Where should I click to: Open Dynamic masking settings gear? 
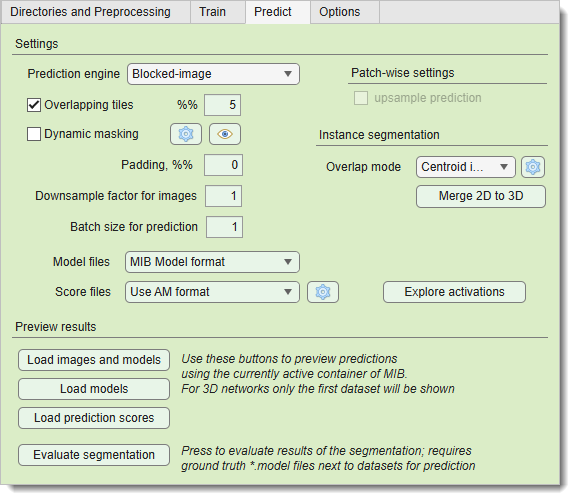tap(186, 134)
